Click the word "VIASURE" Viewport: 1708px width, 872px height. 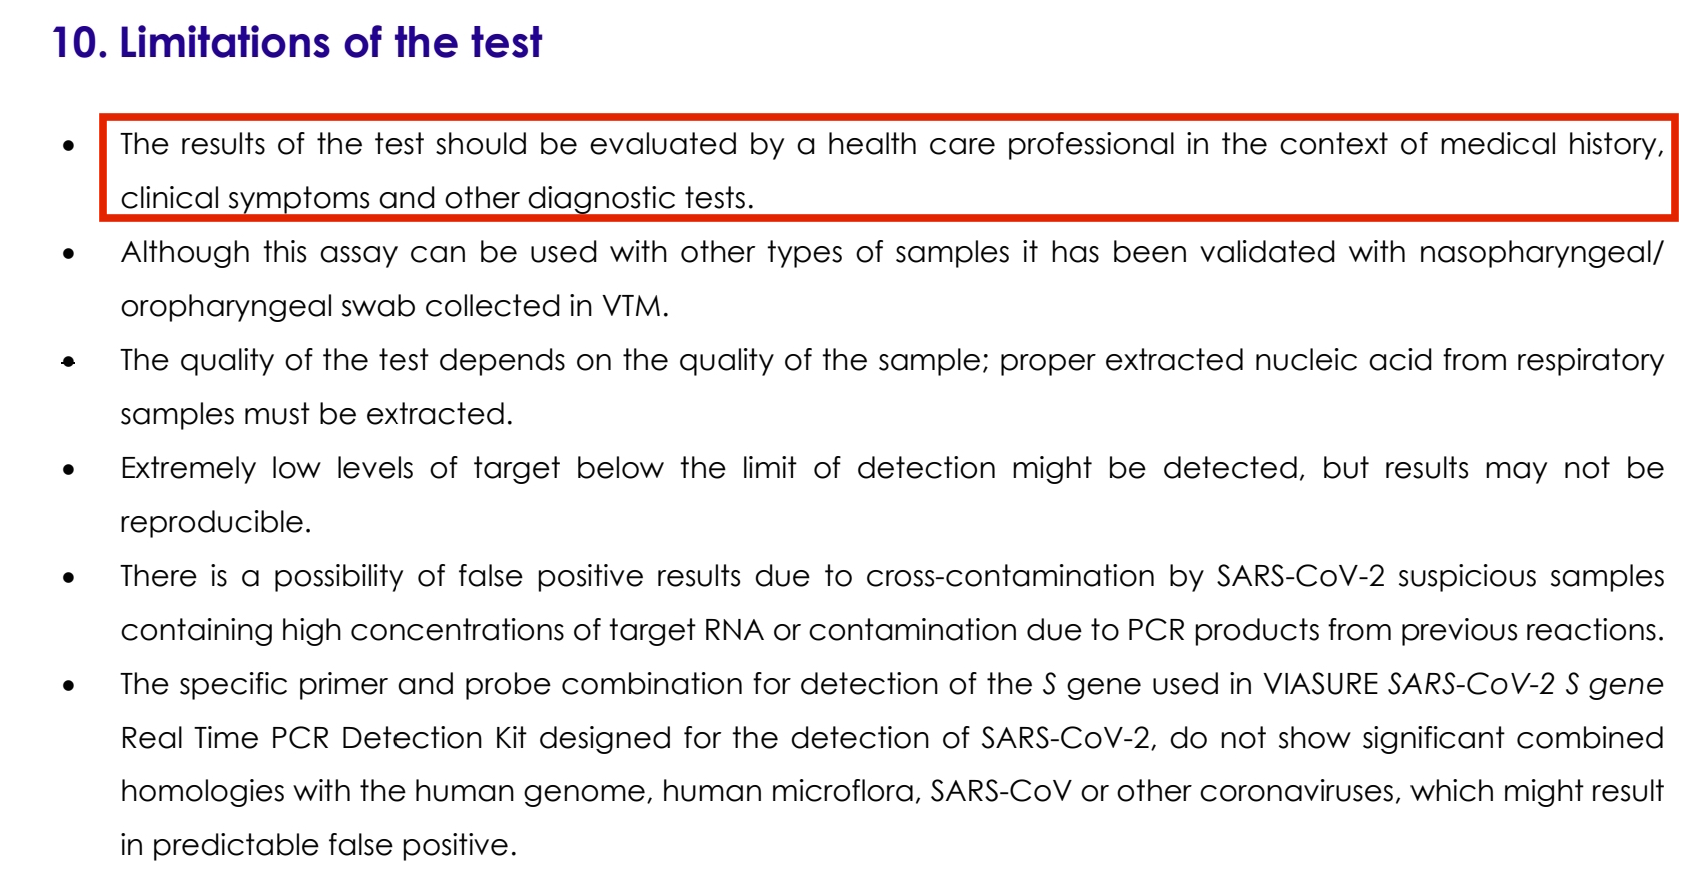pos(1320,684)
